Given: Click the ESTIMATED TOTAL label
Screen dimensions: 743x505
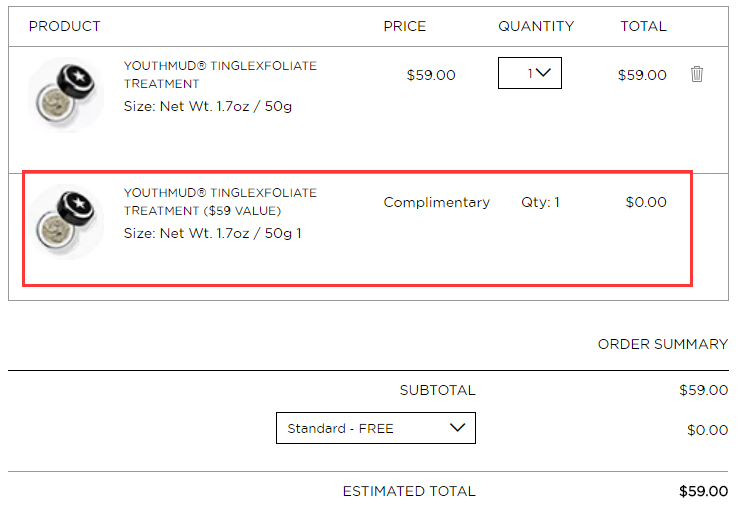Looking at the screenshot, I should (409, 491).
